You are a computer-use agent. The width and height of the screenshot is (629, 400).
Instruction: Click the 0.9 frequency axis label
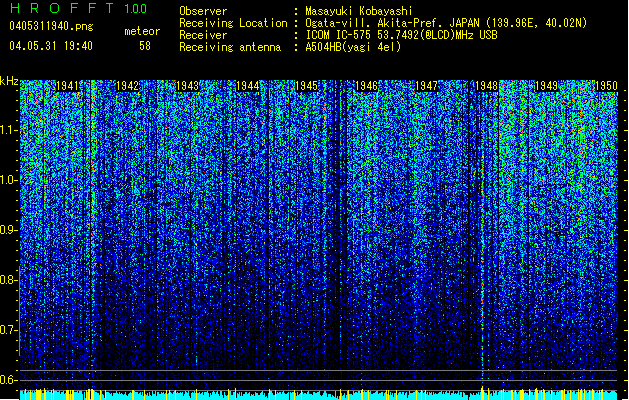click(8, 230)
